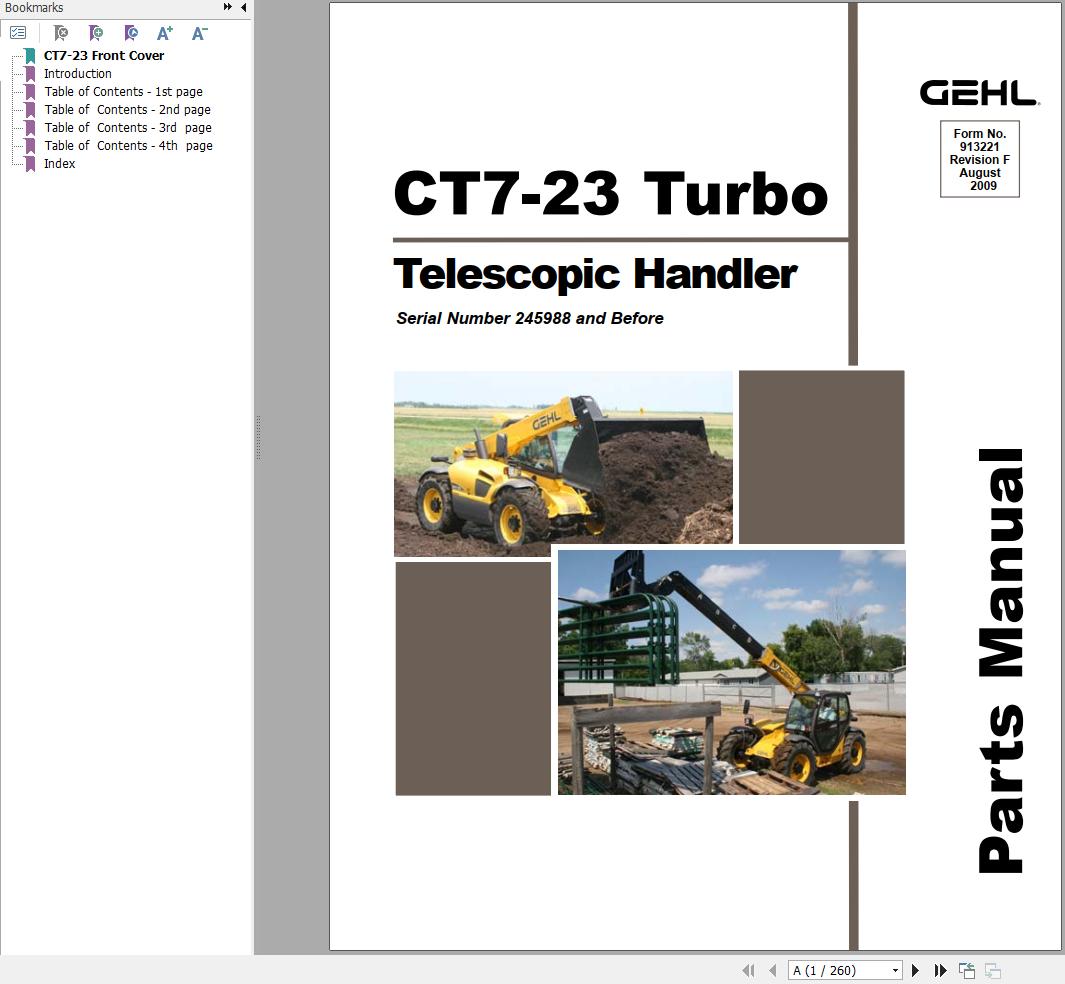The height and width of the screenshot is (984, 1065).
Task: Open Table of Contents - 1st page bookmark
Action: tap(124, 92)
